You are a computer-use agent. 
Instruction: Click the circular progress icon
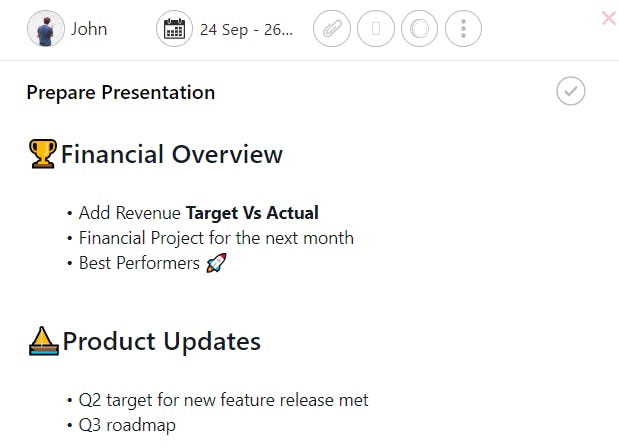[x=419, y=29]
